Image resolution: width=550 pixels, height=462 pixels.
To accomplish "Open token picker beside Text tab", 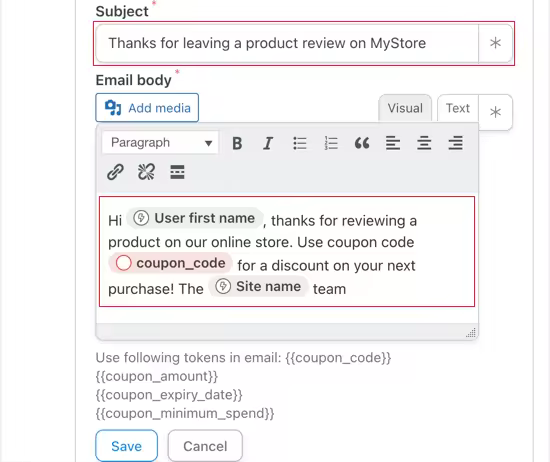I will [x=495, y=112].
